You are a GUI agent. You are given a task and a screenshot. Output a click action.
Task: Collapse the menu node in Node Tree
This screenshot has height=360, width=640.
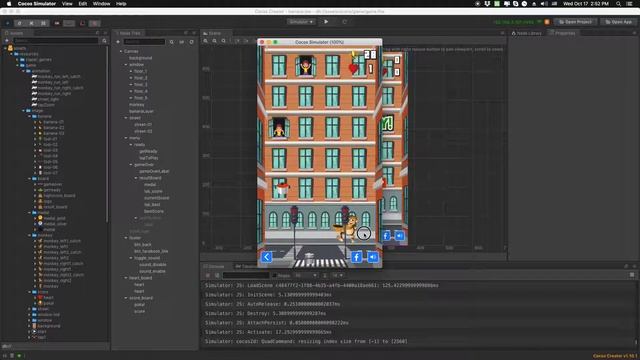coord(126,138)
